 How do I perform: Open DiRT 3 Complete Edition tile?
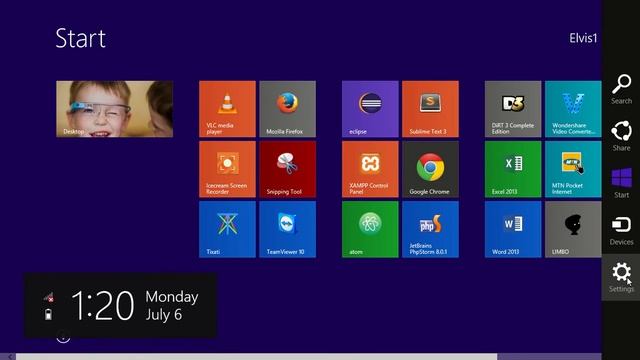(x=513, y=109)
